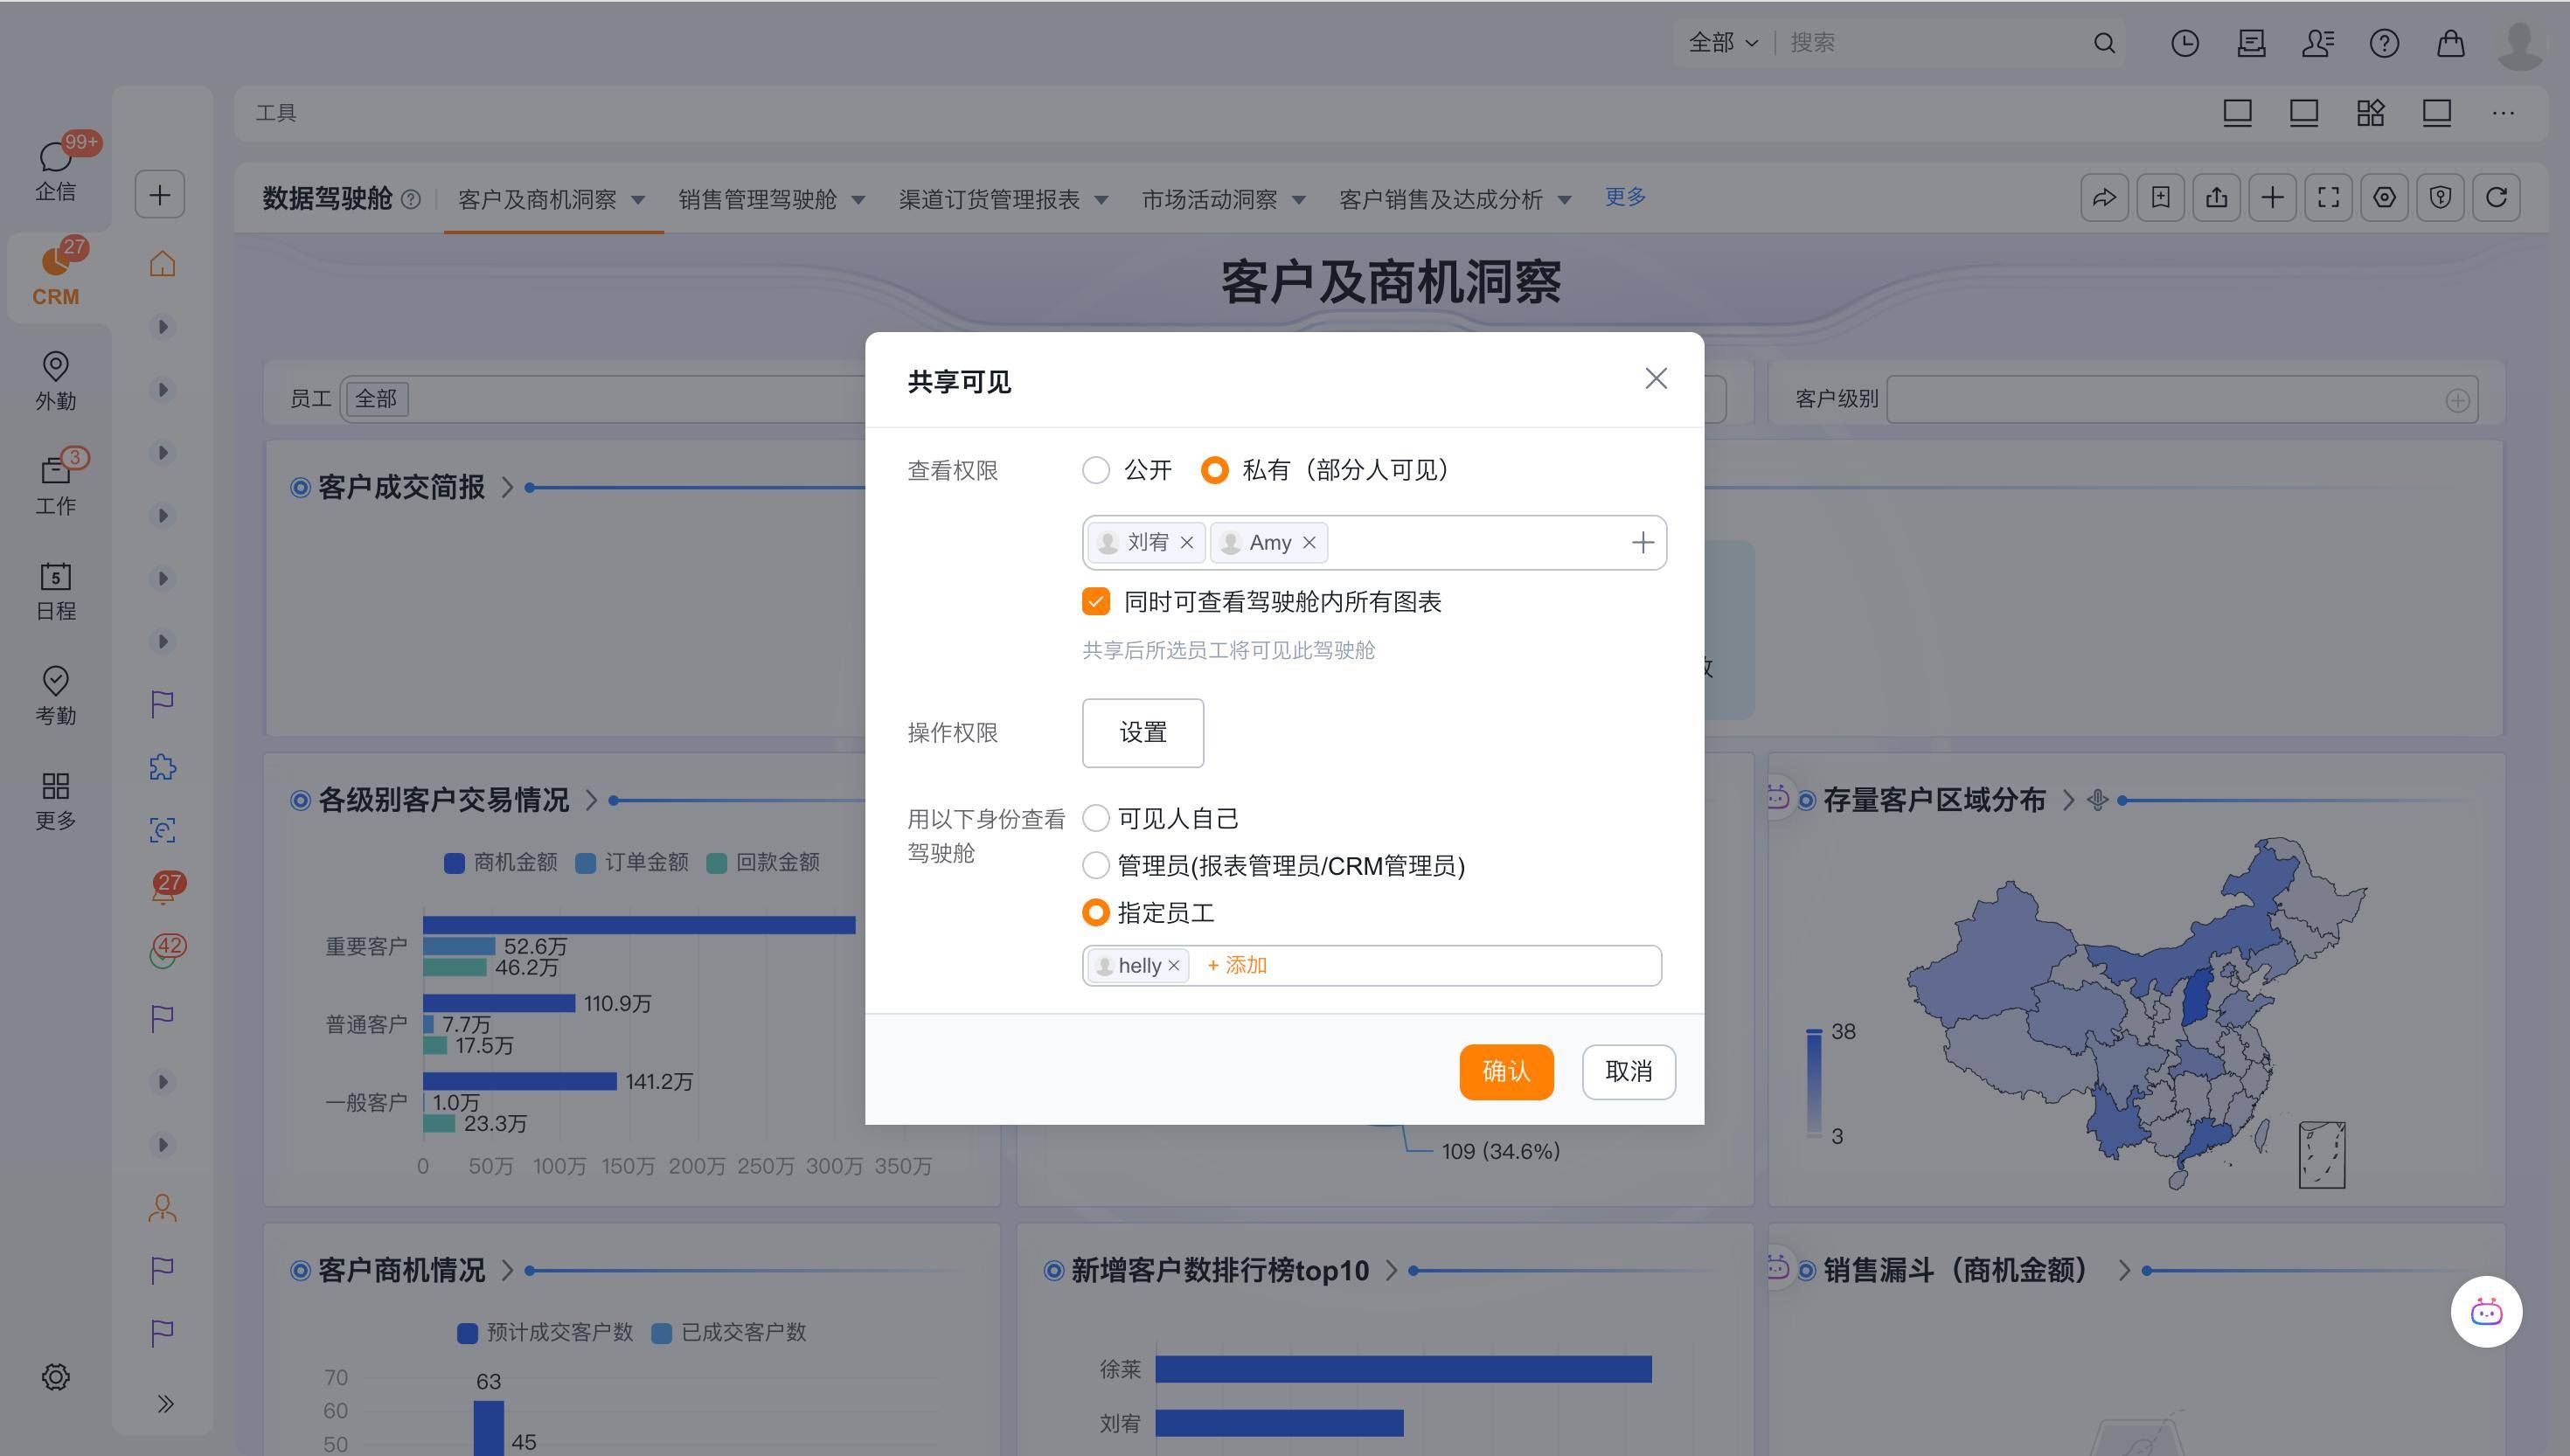Uncheck 同时可查看驾驶舱内所有图表 checkbox
The width and height of the screenshot is (2570, 1456).
click(1096, 602)
